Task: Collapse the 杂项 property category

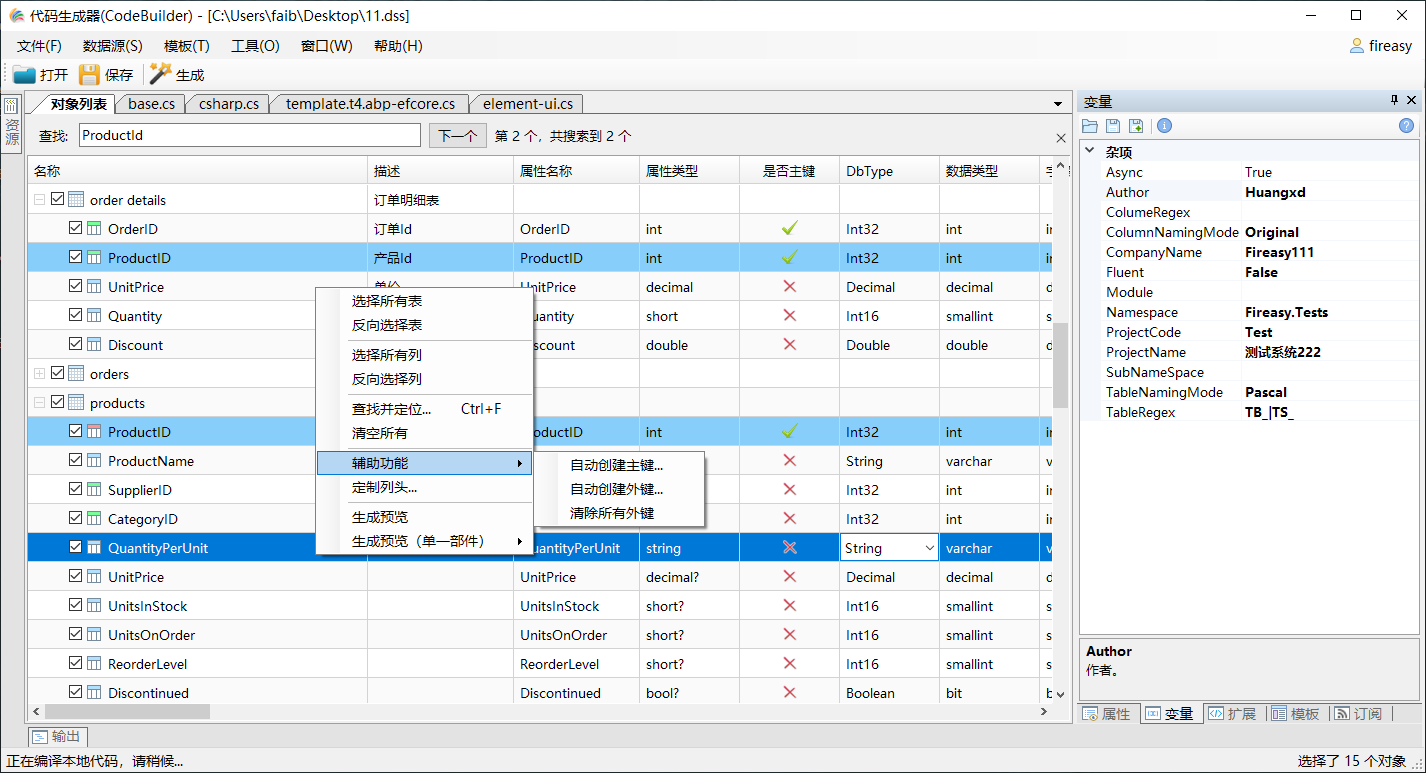Action: [1090, 152]
